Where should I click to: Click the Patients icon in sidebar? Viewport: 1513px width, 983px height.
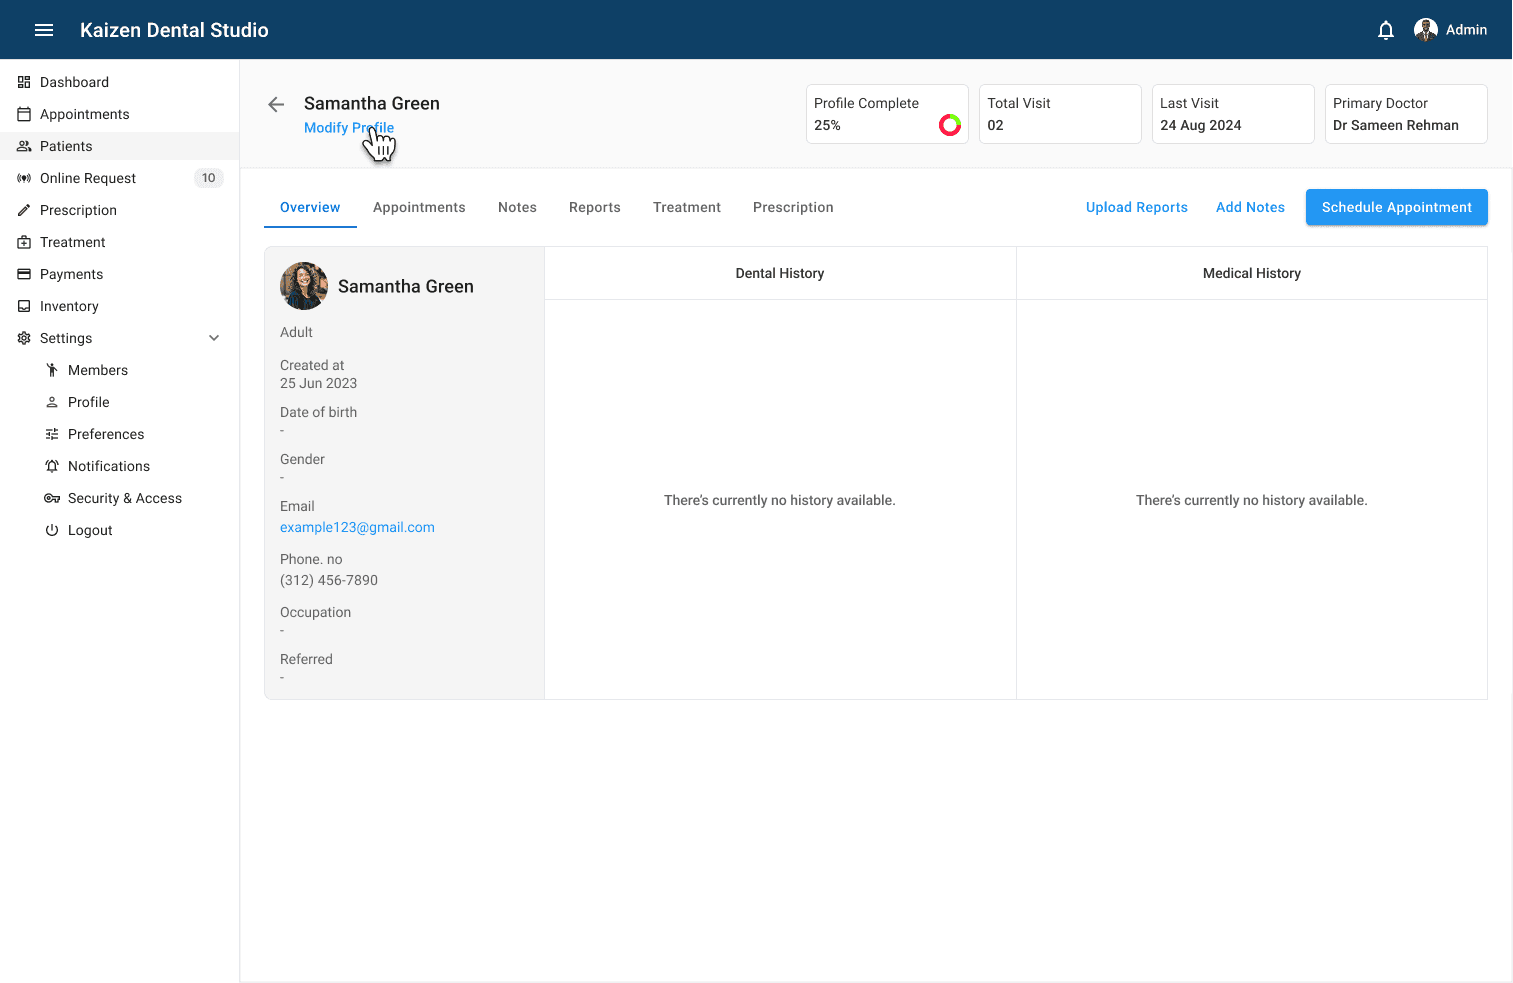tap(23, 146)
